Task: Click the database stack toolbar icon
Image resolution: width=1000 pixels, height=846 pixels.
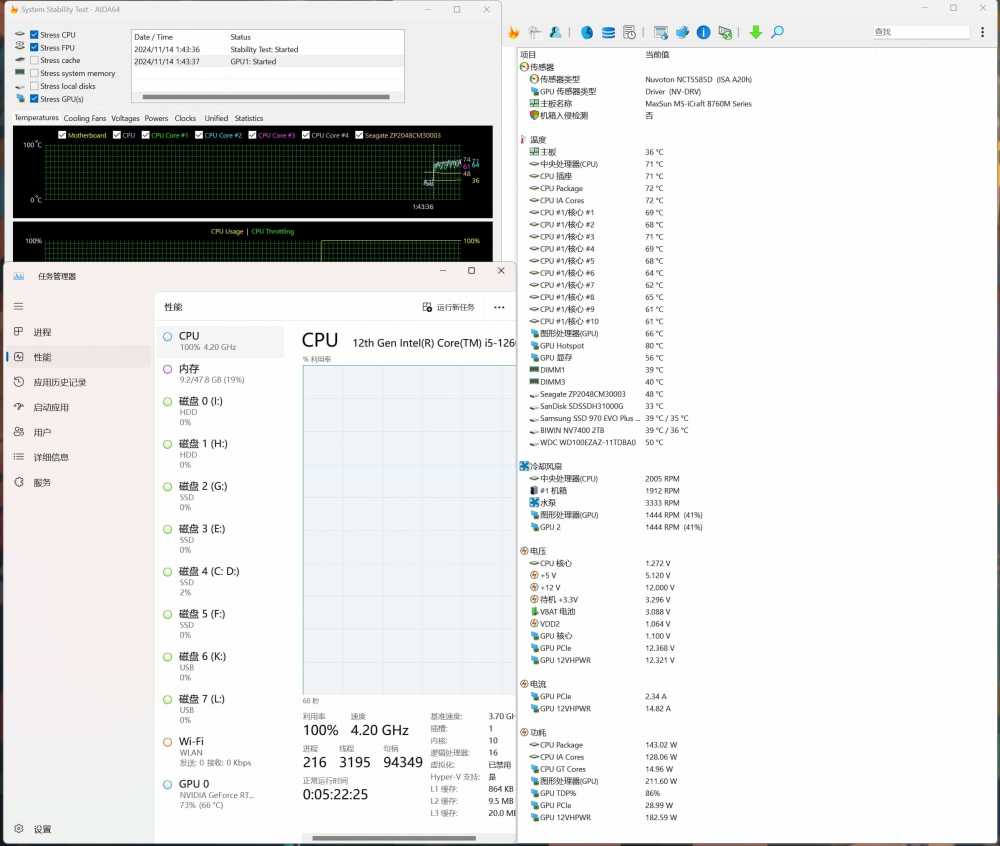Action: 608,33
